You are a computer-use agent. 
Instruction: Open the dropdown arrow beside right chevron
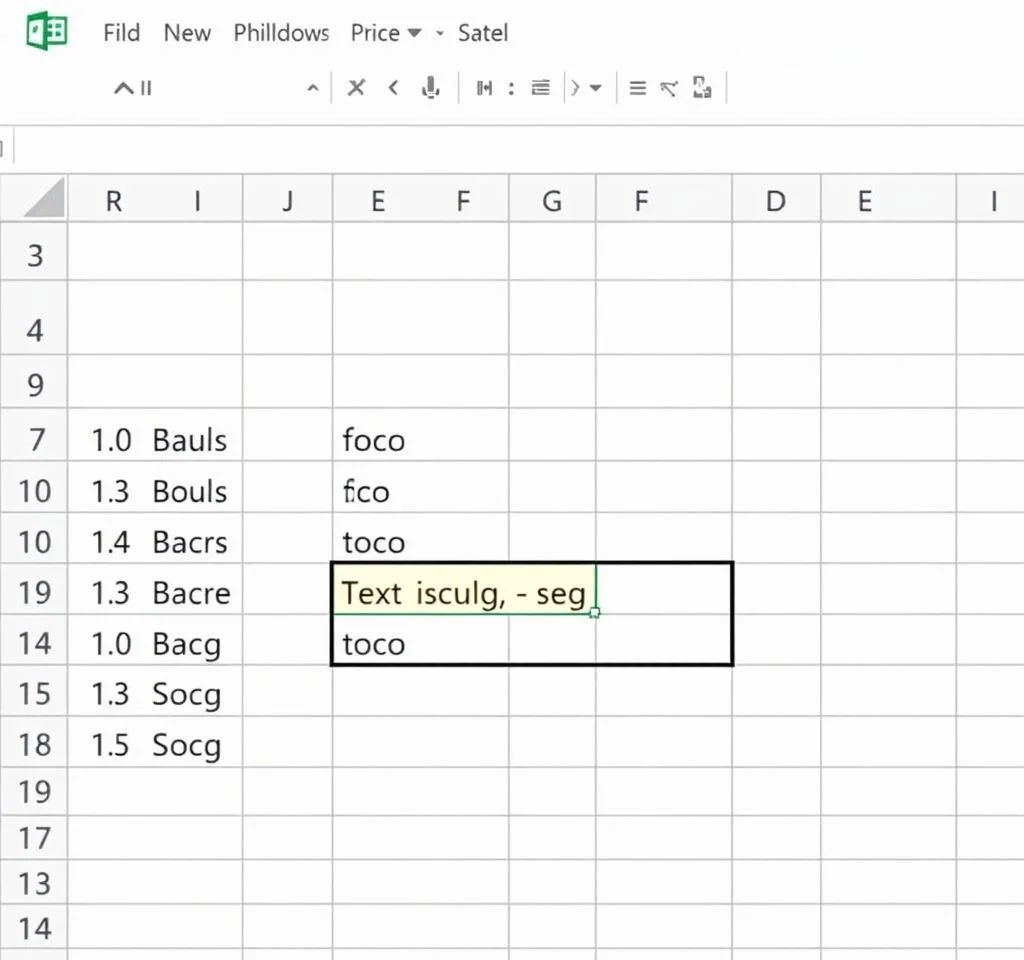[596, 88]
